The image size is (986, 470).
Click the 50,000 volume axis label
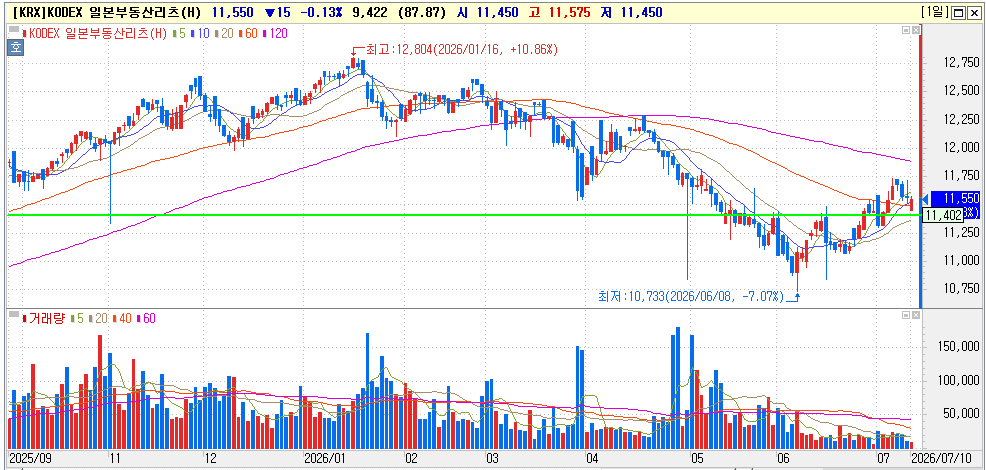[961, 413]
